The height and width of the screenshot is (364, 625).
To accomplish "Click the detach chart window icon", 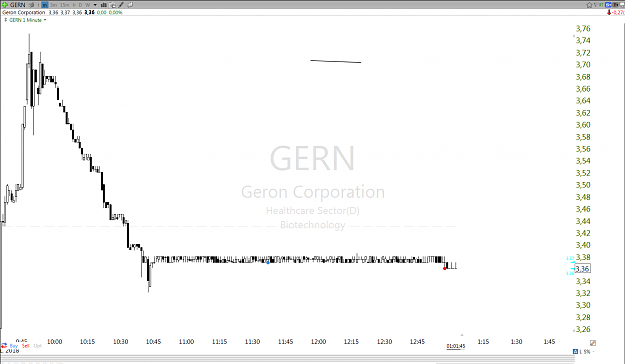I will click(x=130, y=5).
